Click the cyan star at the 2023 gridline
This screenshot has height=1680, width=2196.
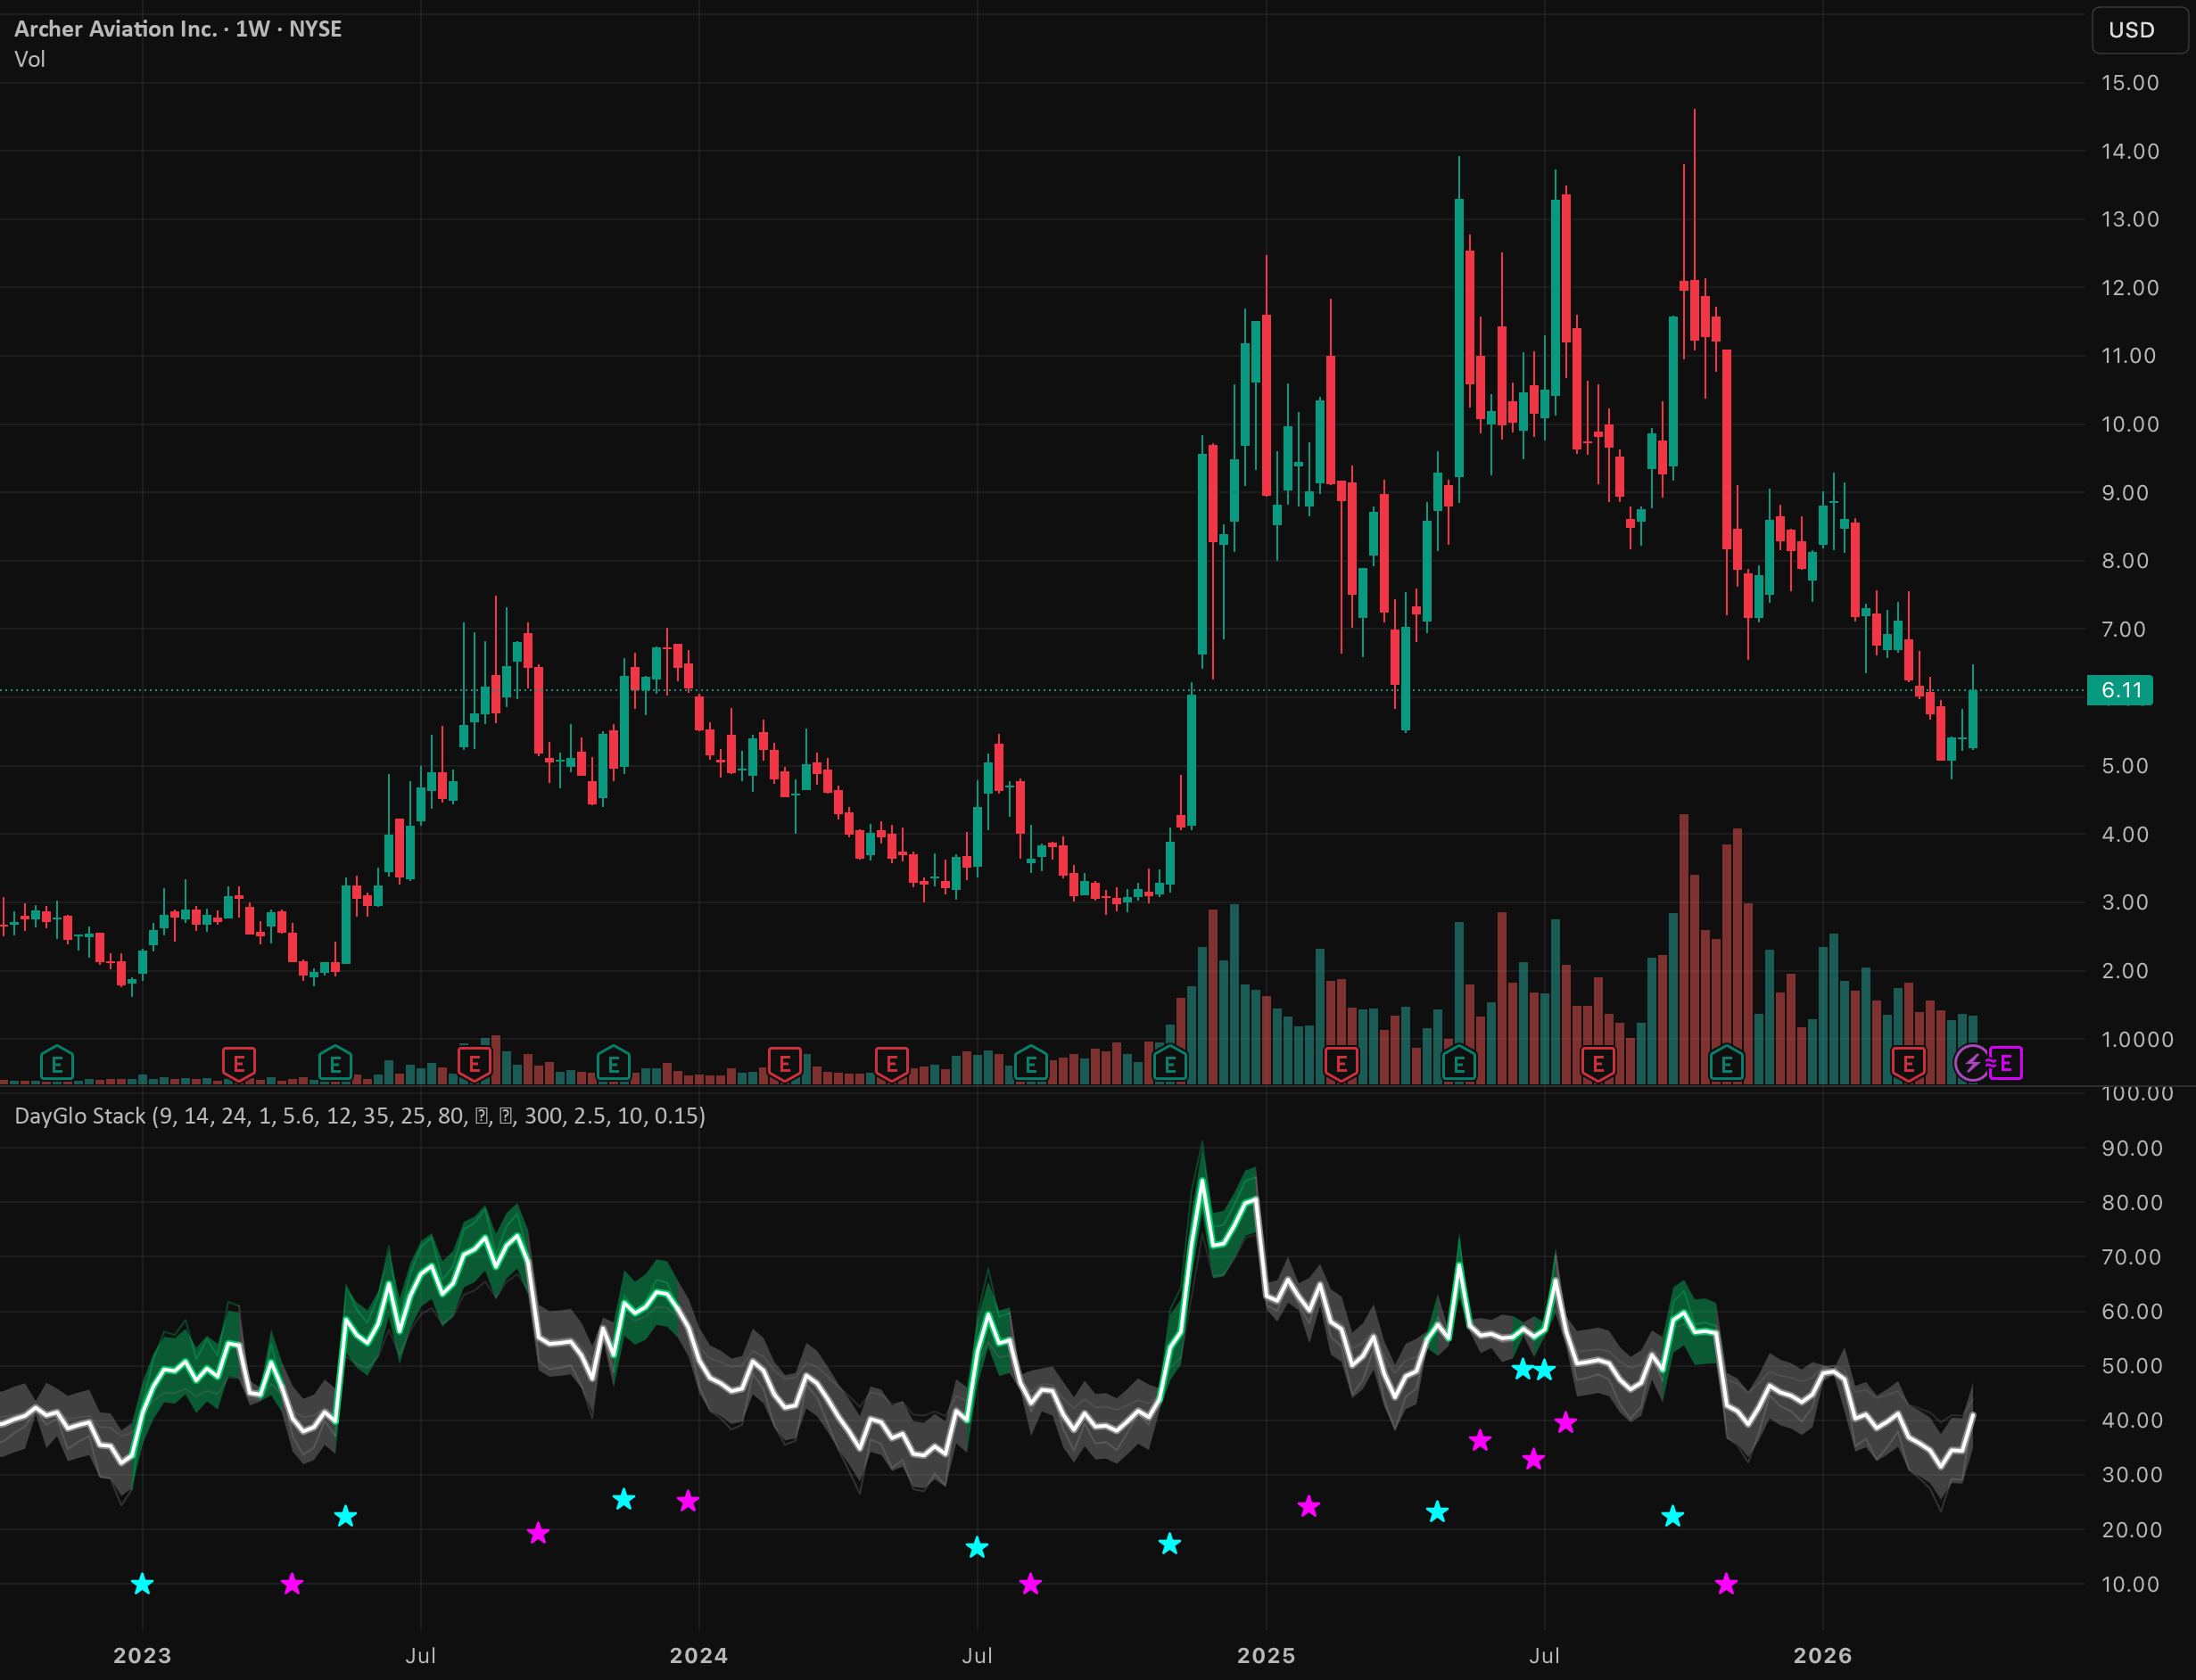pos(142,1584)
